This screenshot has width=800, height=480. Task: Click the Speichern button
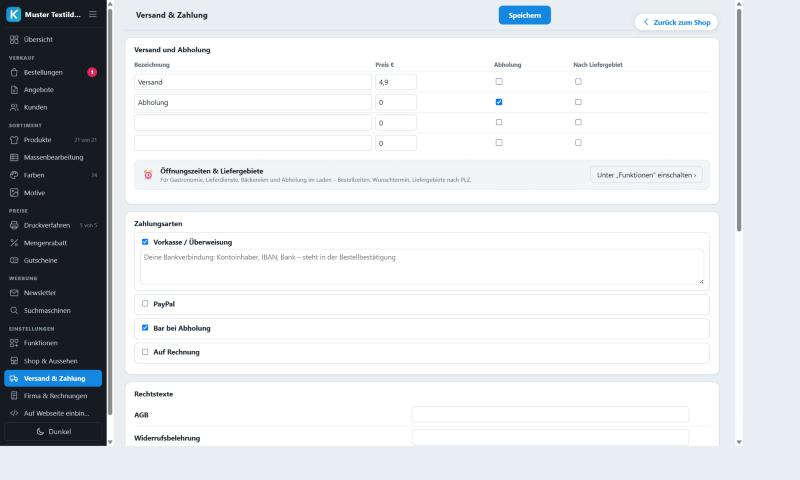[524, 15]
